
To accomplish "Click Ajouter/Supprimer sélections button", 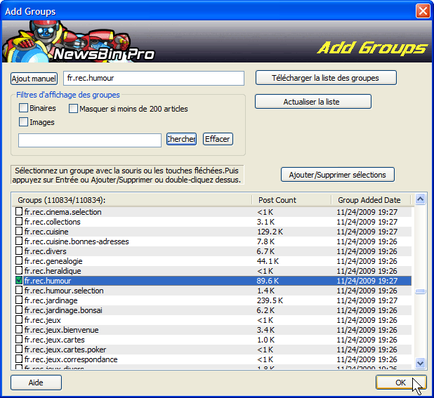I will click(x=337, y=175).
